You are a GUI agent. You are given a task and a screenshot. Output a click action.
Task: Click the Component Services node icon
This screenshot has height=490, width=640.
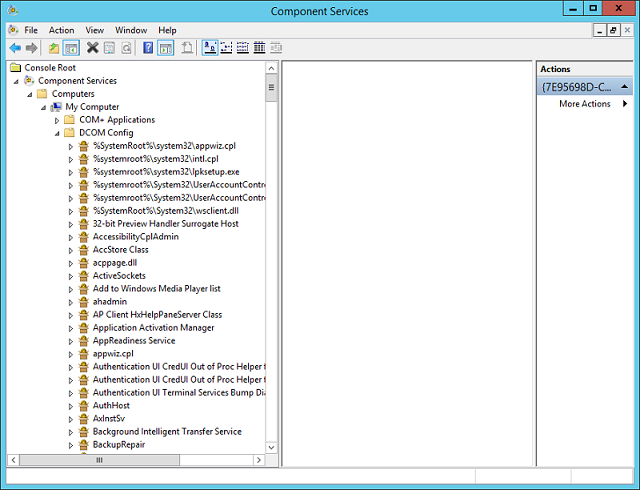point(29,81)
